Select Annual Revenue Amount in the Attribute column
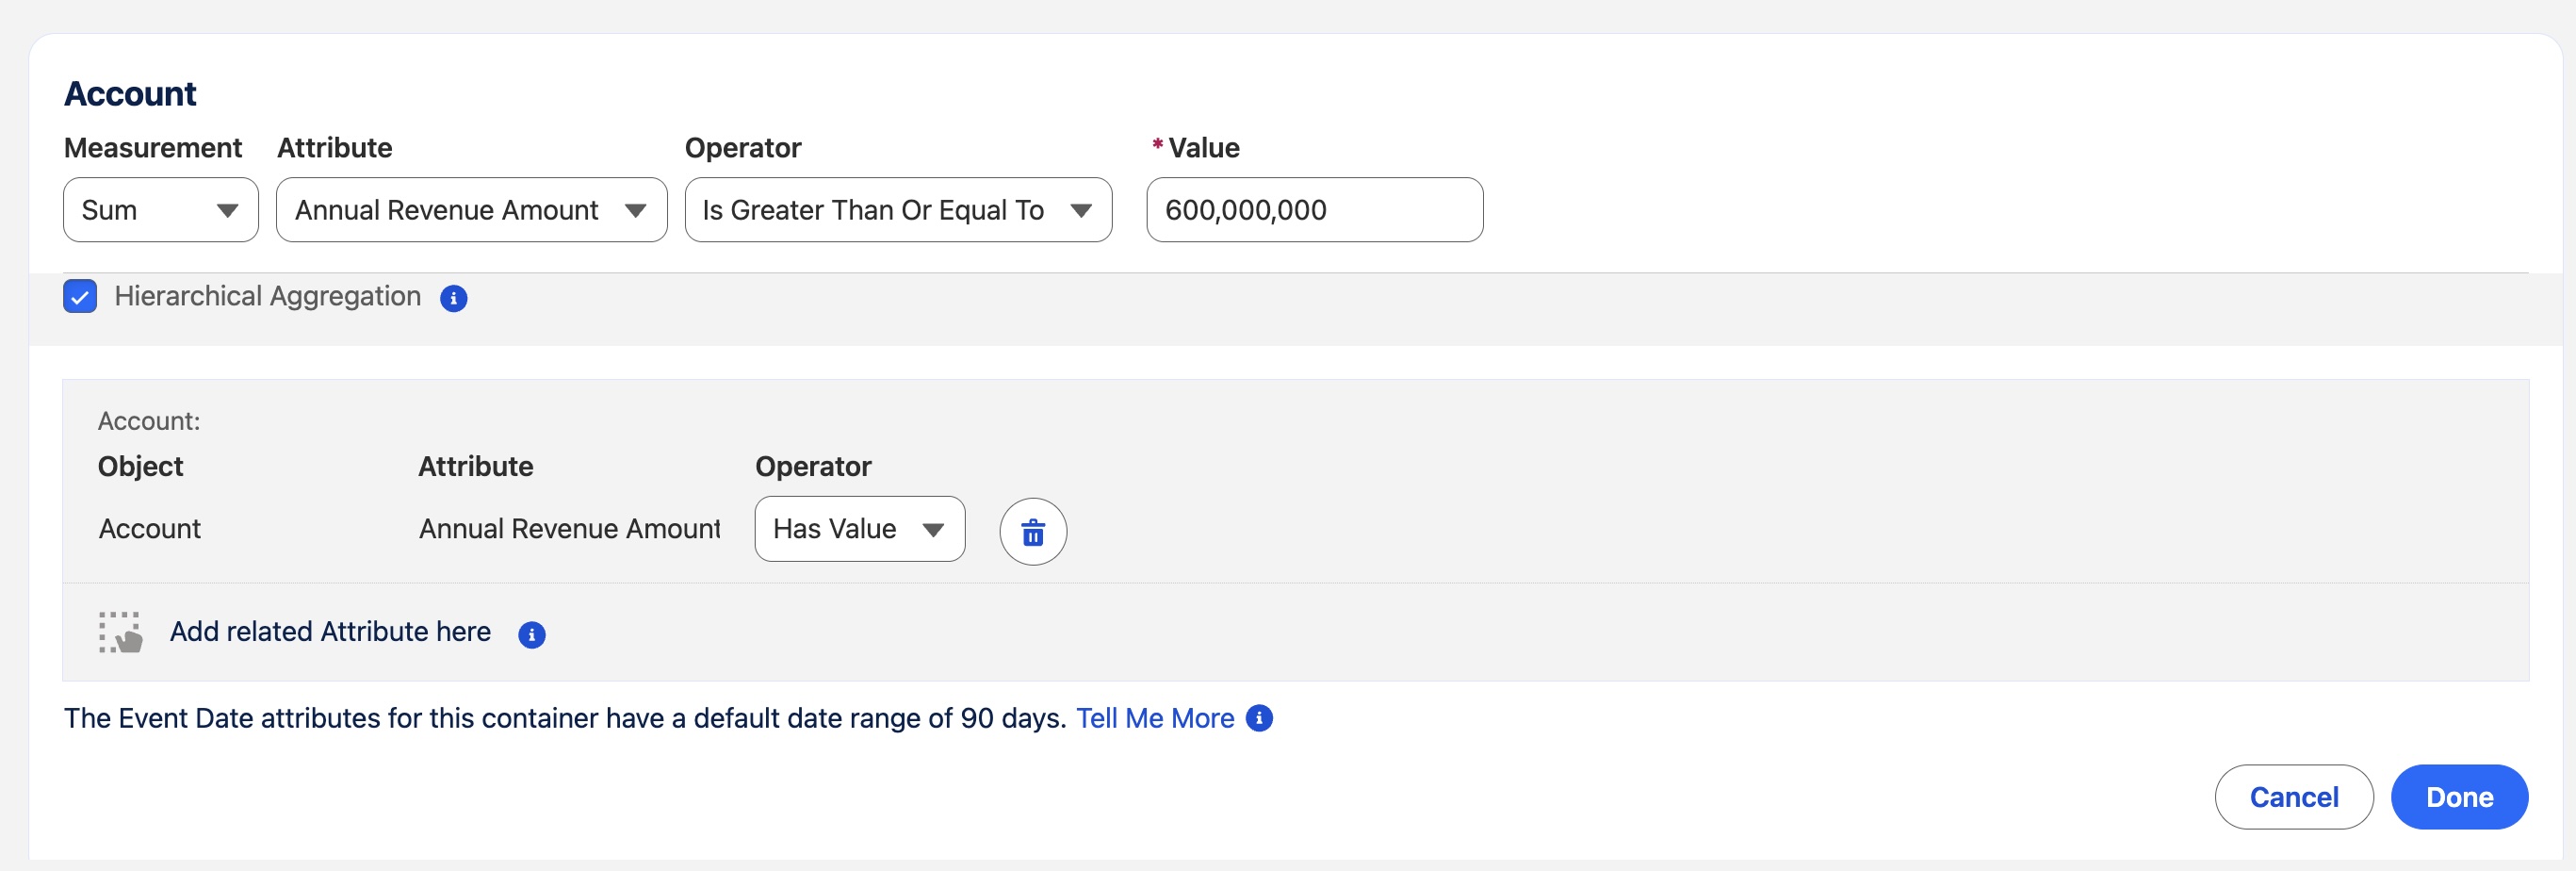The width and height of the screenshot is (2576, 871). point(569,529)
